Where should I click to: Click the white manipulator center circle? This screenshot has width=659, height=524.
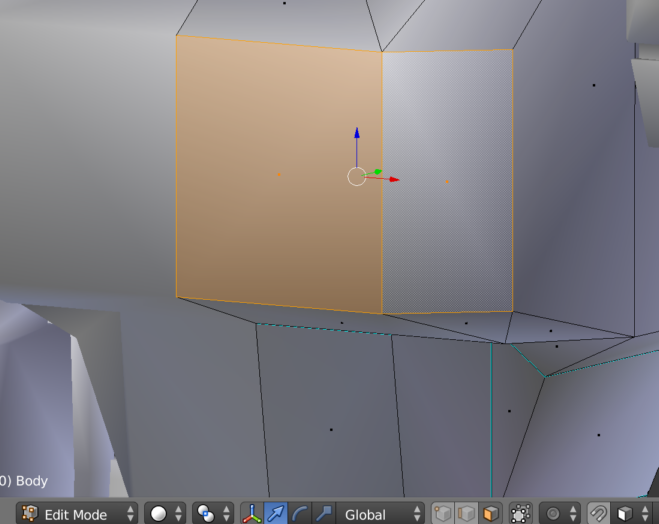pos(357,177)
